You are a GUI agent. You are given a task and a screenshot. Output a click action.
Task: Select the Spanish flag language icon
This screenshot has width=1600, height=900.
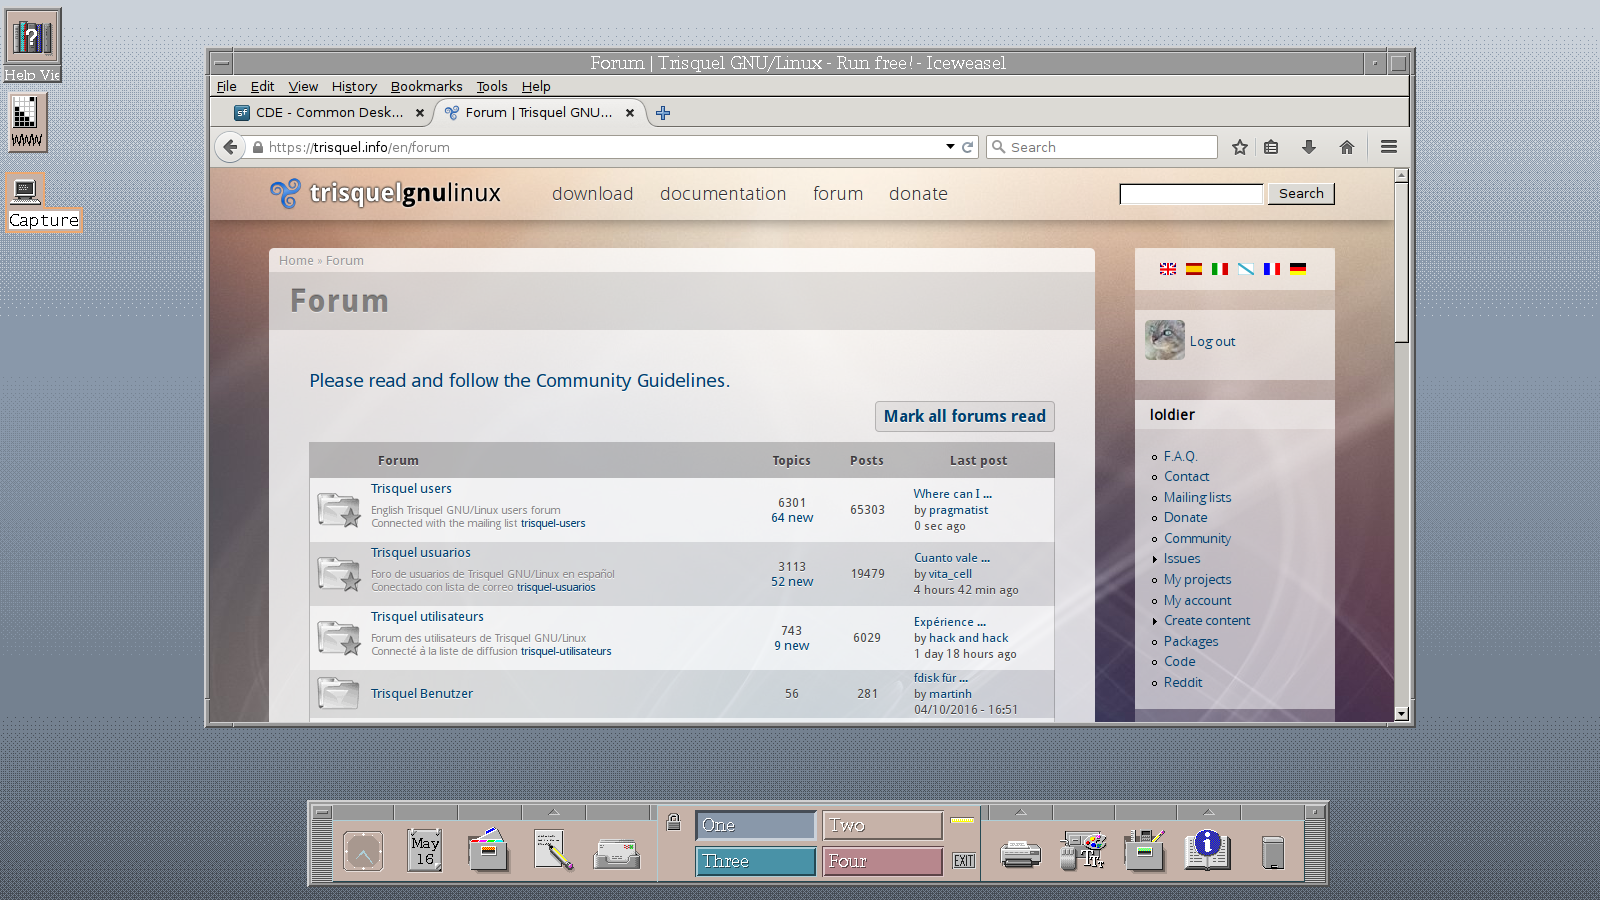point(1193,269)
